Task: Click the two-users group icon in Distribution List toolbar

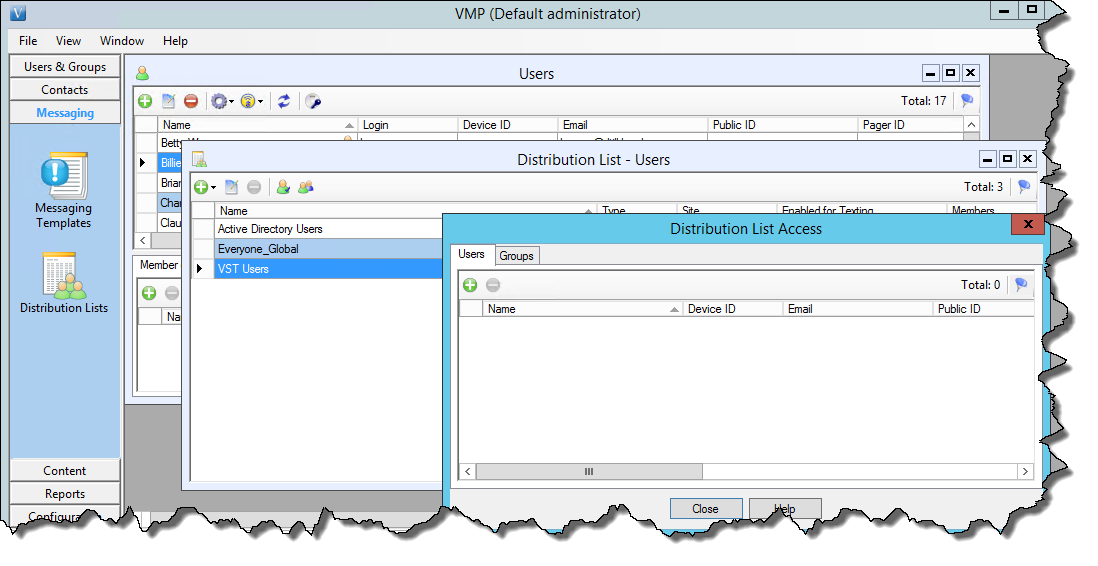Action: [x=305, y=187]
